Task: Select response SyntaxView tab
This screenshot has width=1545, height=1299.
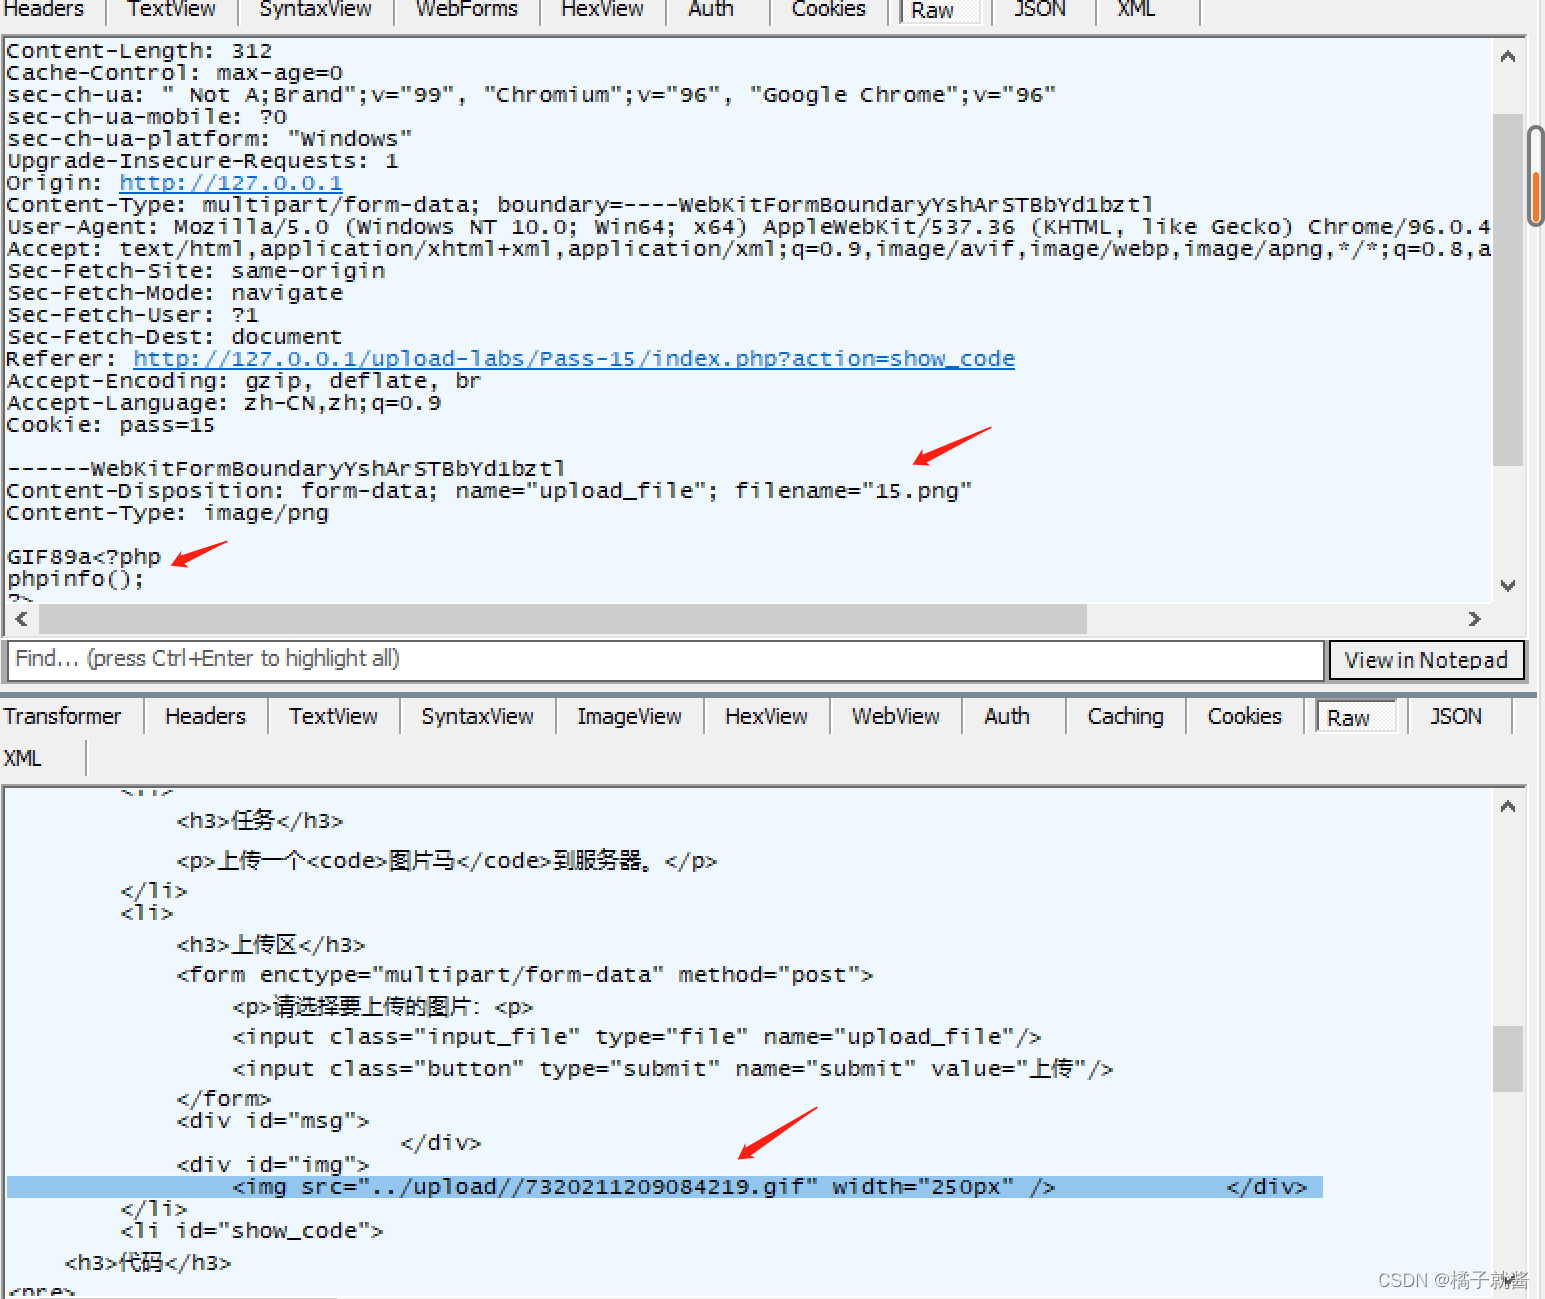Action: 477,716
